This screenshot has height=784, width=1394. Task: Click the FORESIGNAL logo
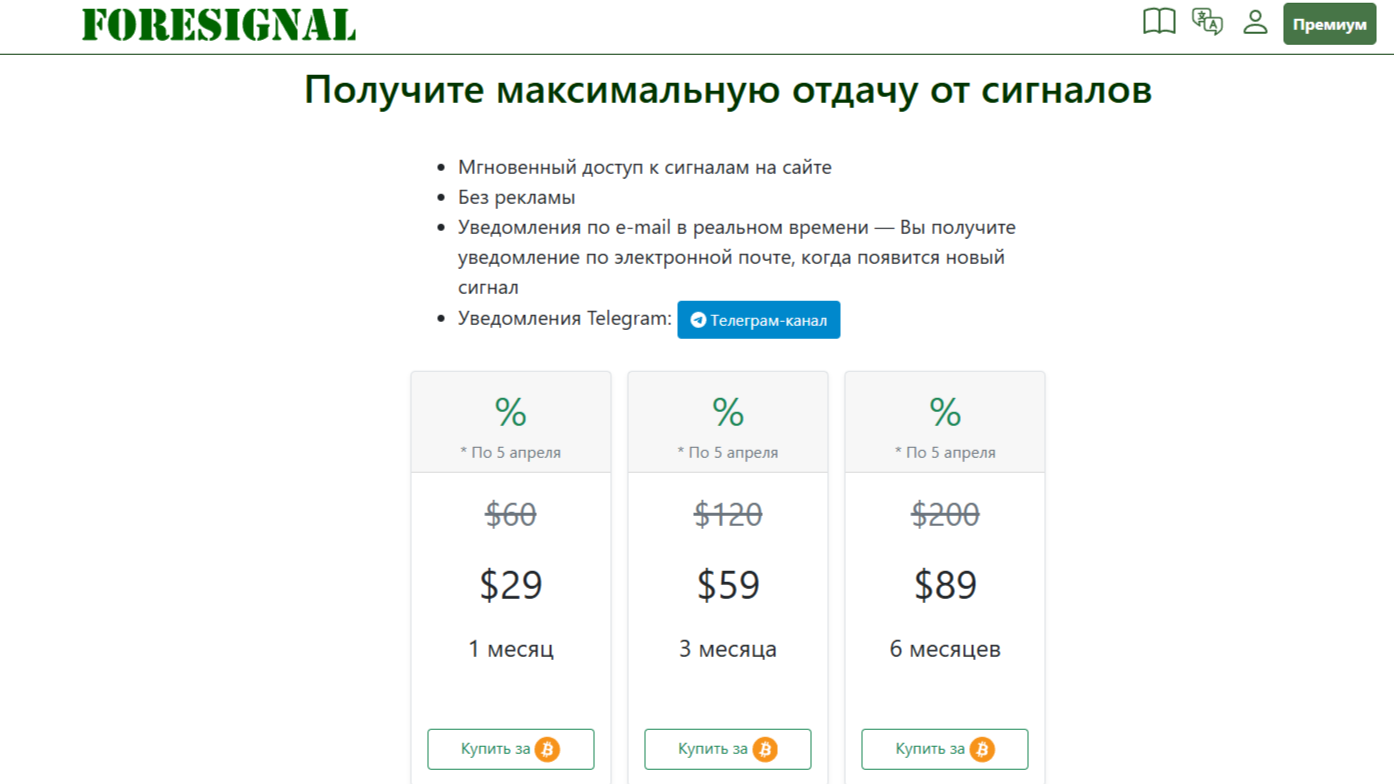[219, 25]
